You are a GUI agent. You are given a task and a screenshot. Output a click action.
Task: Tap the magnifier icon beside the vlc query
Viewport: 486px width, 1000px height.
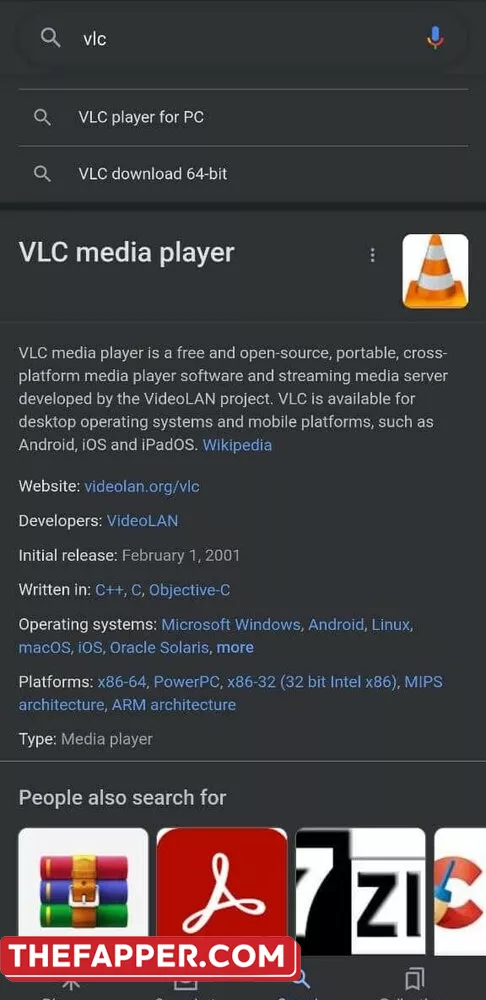click(x=50, y=38)
